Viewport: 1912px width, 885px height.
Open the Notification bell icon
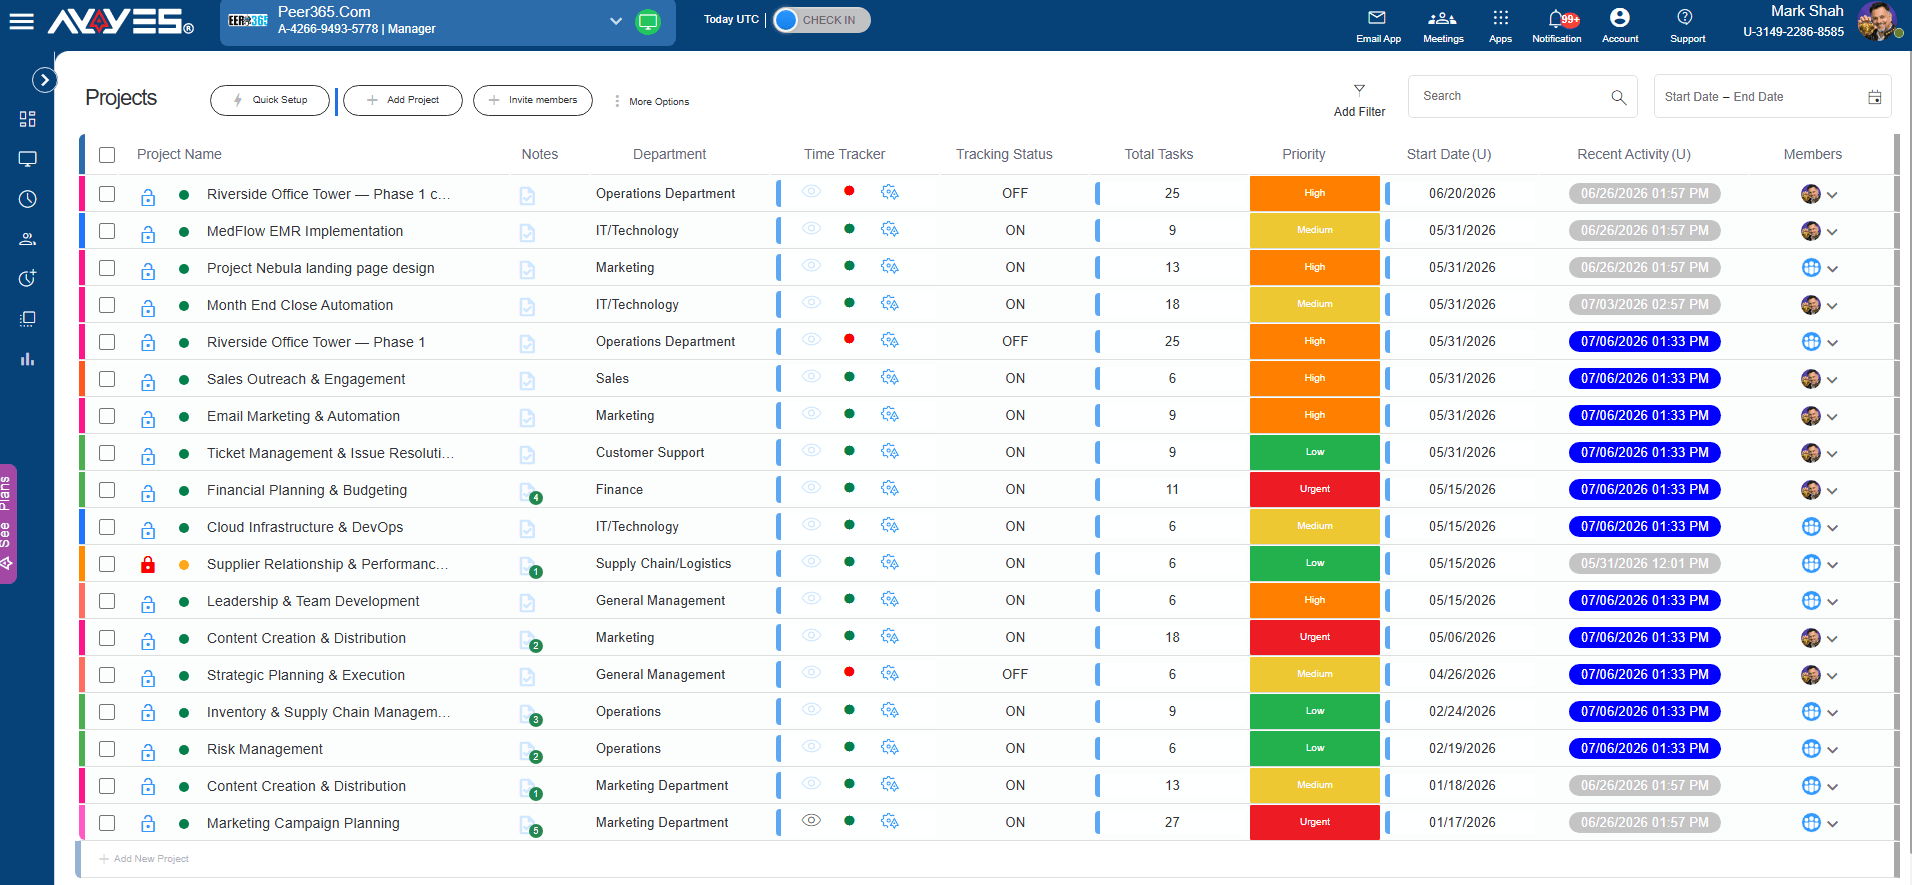(x=1557, y=18)
